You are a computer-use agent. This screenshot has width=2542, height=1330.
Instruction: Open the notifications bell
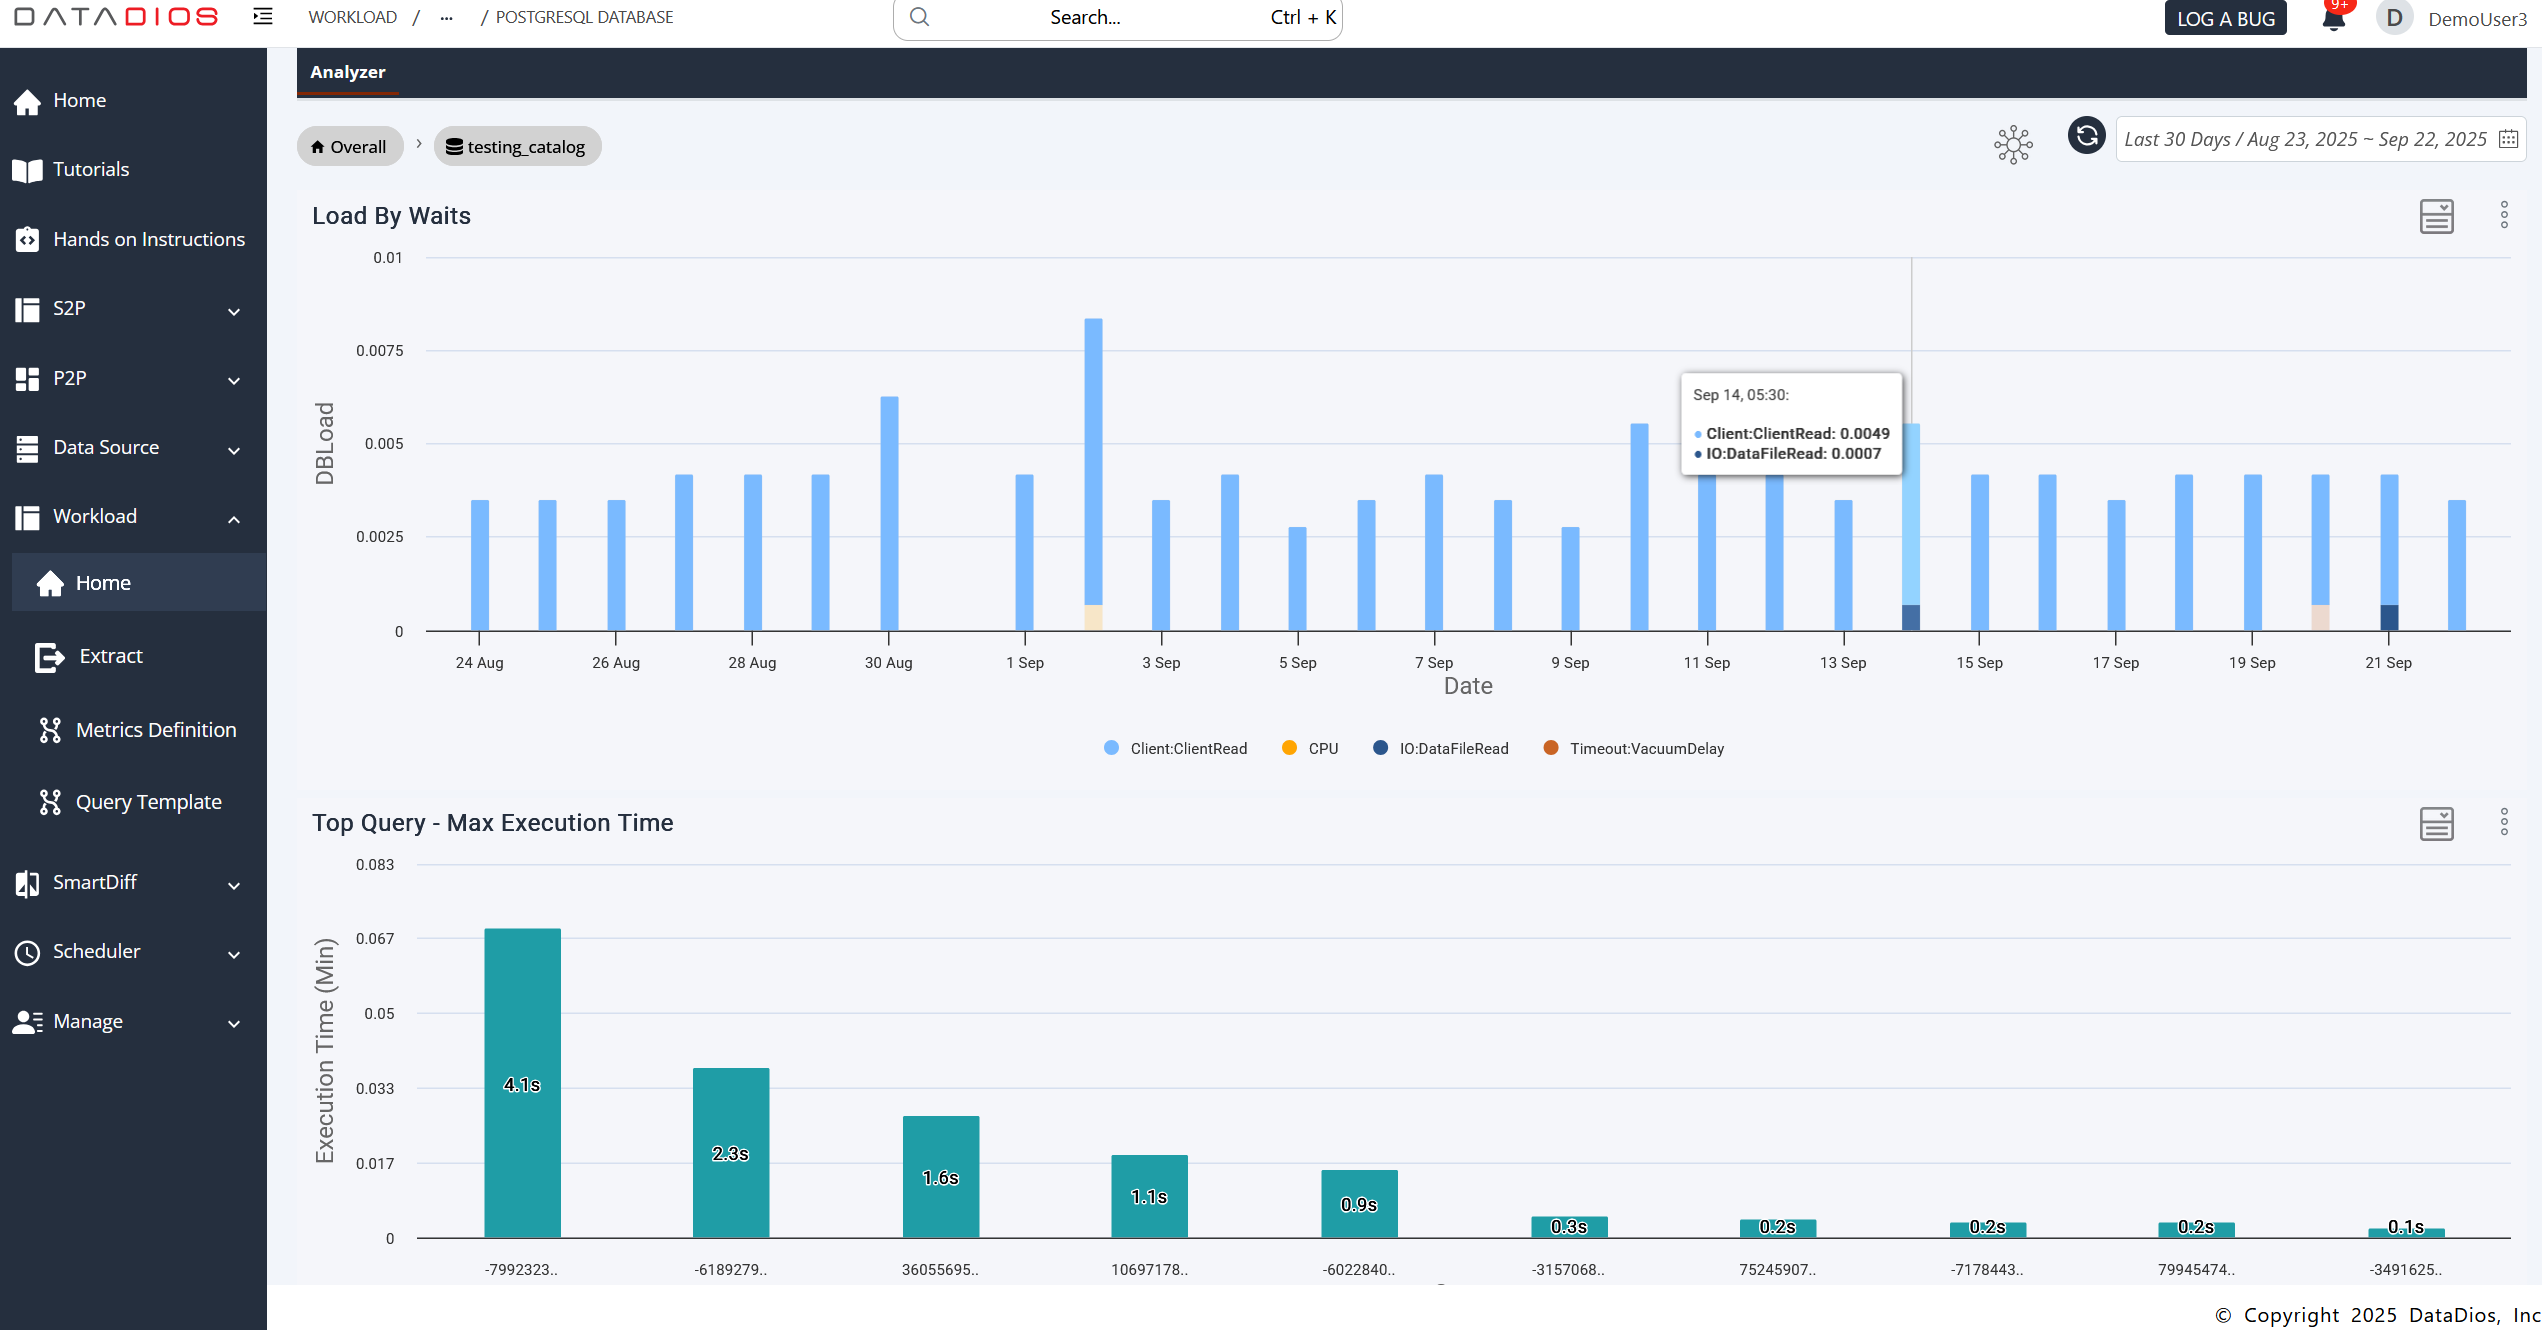point(2333,18)
